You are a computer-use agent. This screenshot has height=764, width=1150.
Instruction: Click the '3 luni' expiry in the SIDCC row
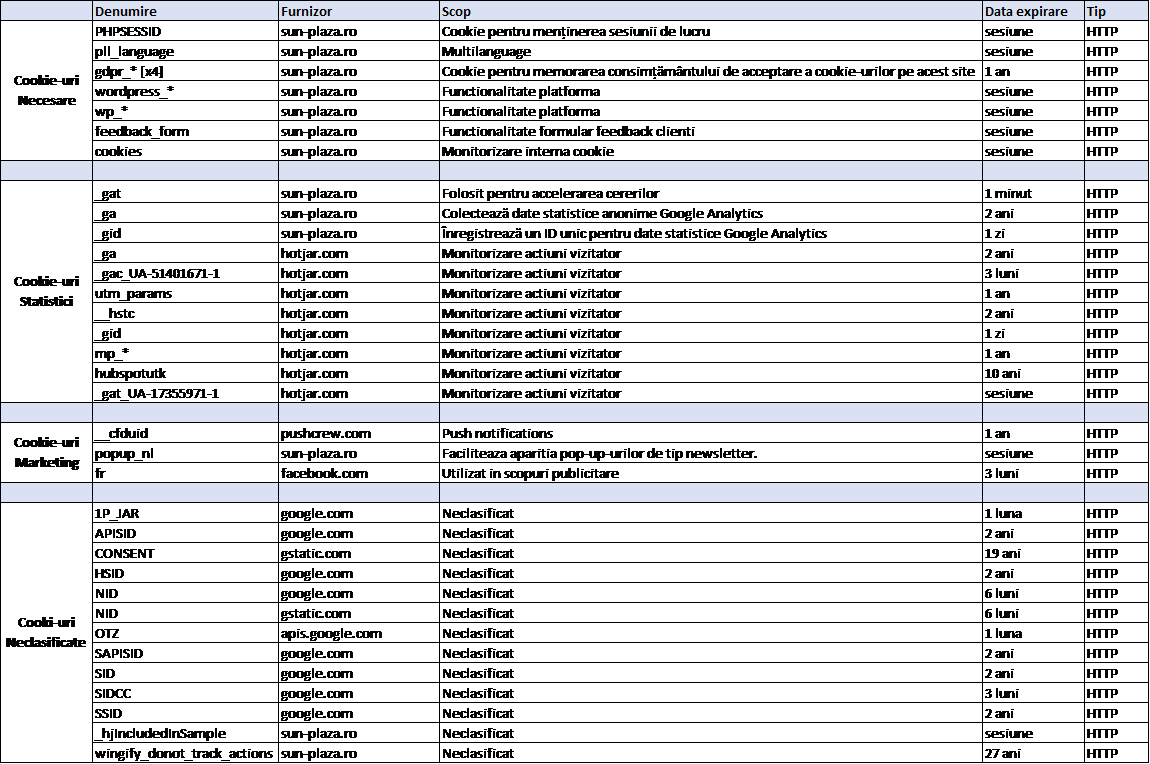1033,694
